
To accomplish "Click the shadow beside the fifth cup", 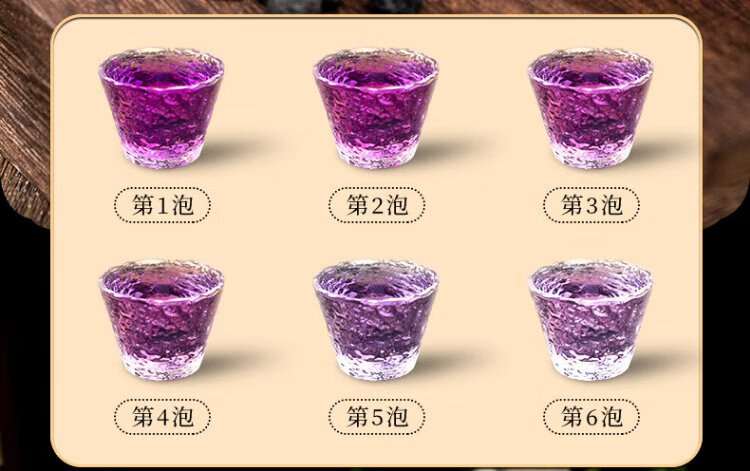I will click(454, 360).
